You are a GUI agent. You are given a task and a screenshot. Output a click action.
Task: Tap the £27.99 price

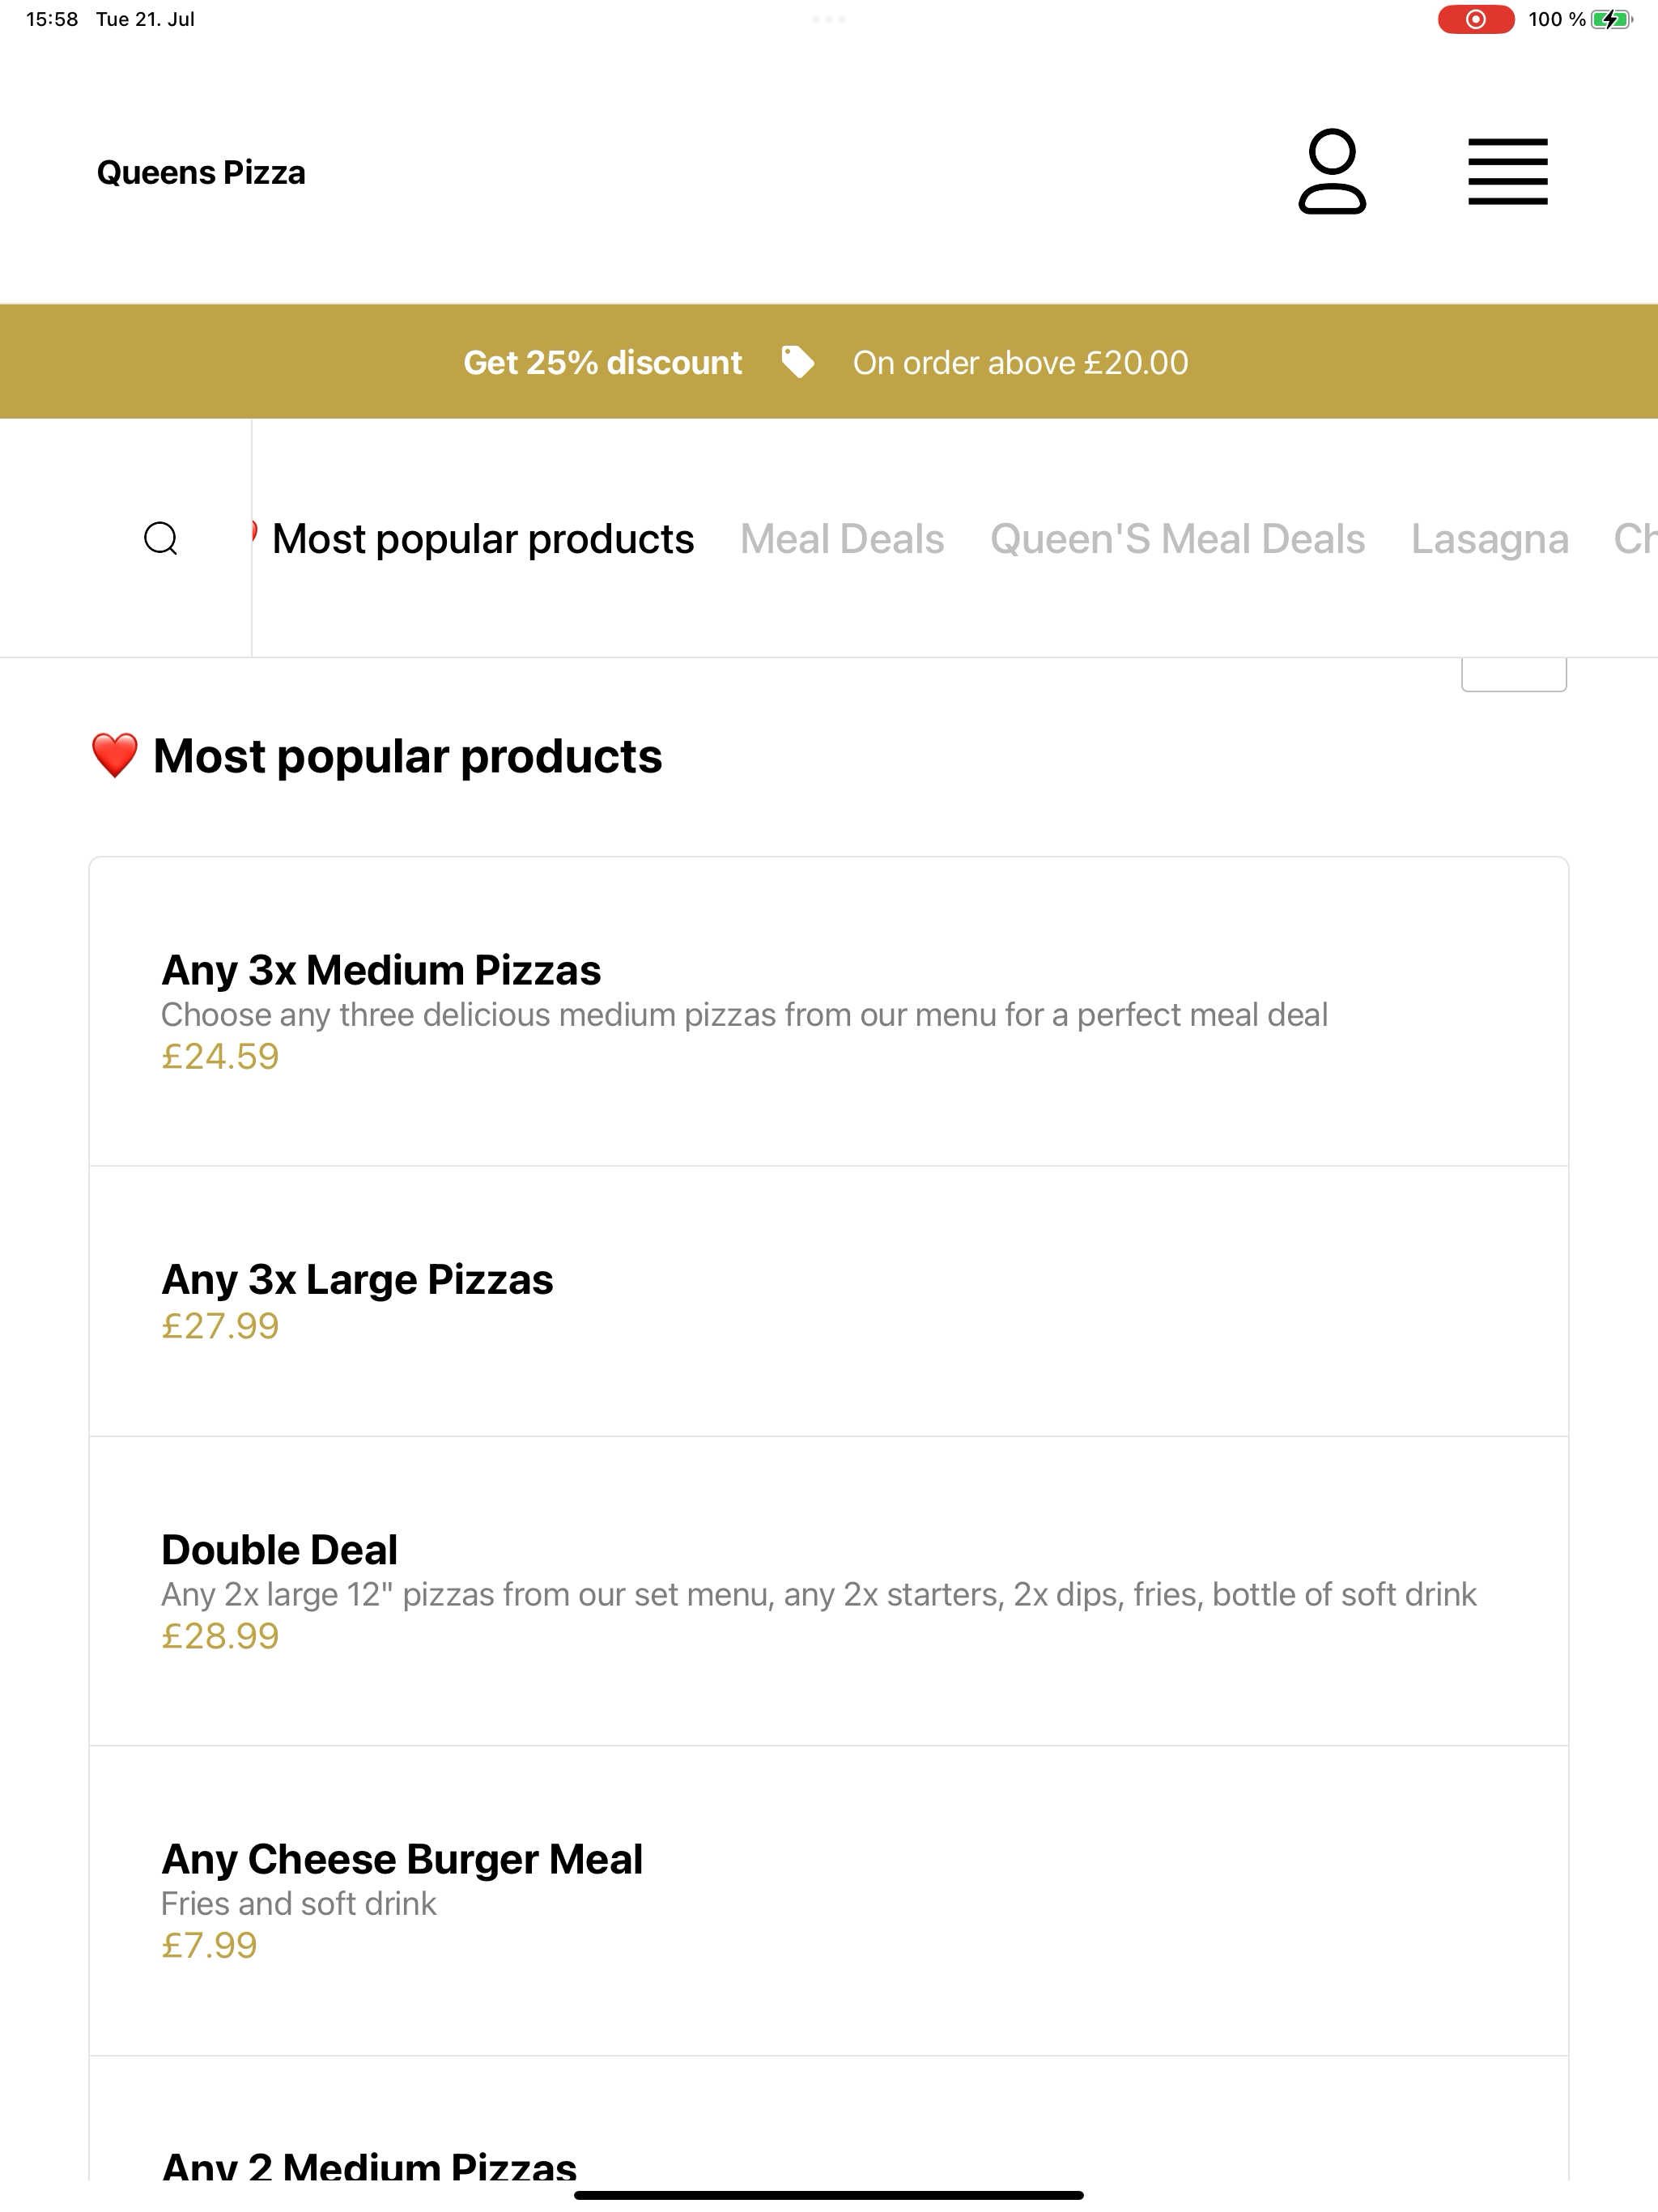click(220, 1326)
